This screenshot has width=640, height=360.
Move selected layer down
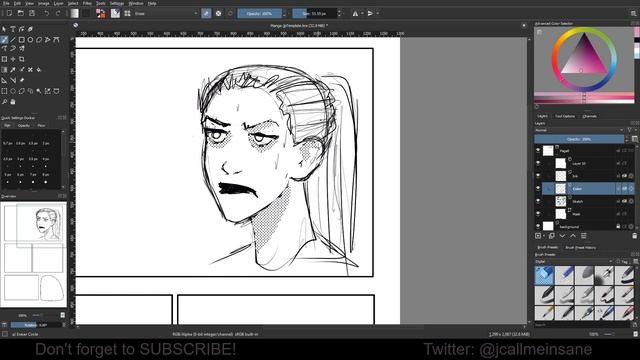tap(562, 236)
